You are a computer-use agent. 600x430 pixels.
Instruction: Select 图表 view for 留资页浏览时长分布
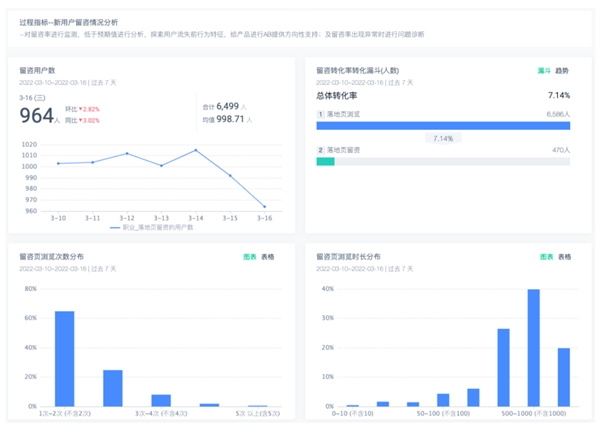tap(545, 257)
